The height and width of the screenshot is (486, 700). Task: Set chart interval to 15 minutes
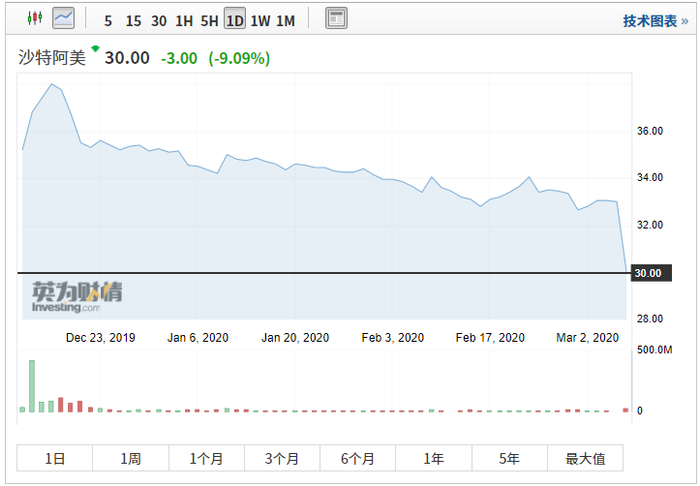[x=133, y=20]
